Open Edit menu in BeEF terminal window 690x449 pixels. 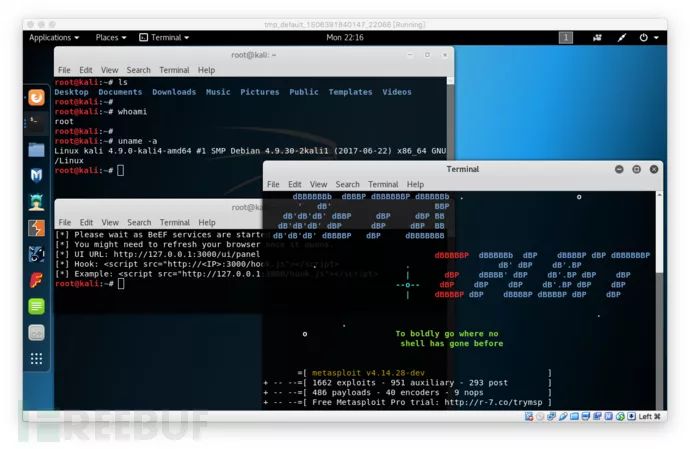[x=86, y=222]
